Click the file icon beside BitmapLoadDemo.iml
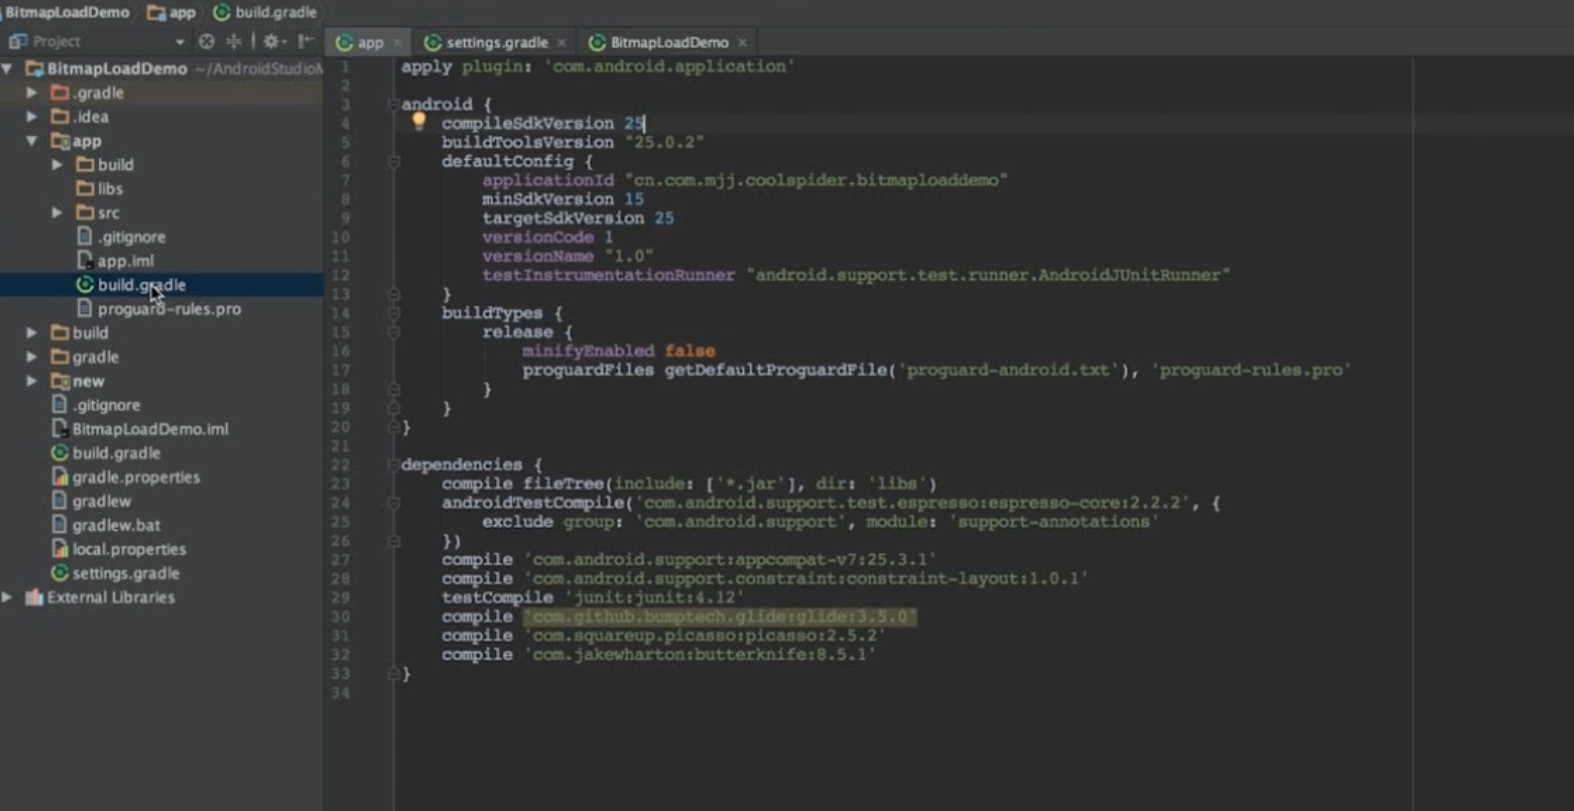Image resolution: width=1574 pixels, height=811 pixels. pos(60,429)
